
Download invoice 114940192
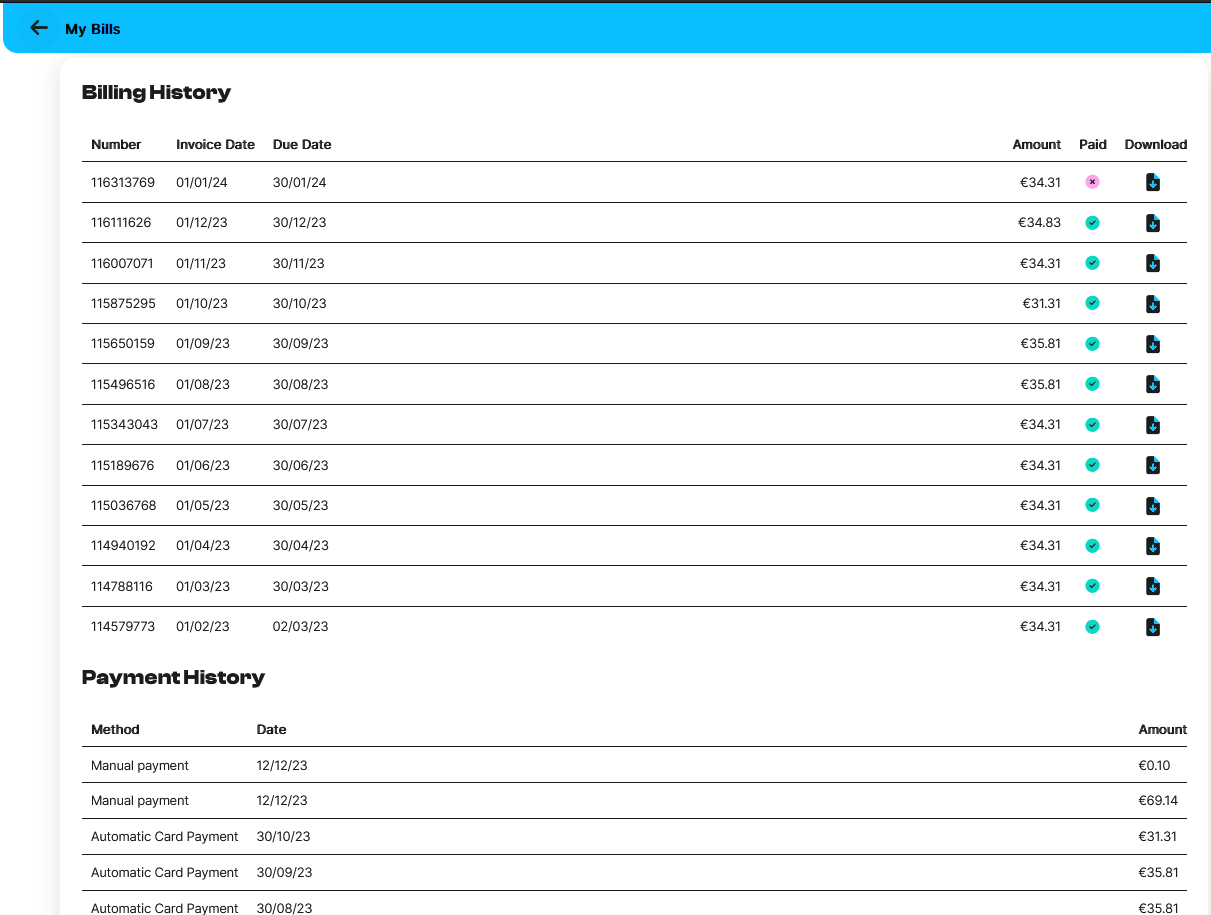(1153, 546)
